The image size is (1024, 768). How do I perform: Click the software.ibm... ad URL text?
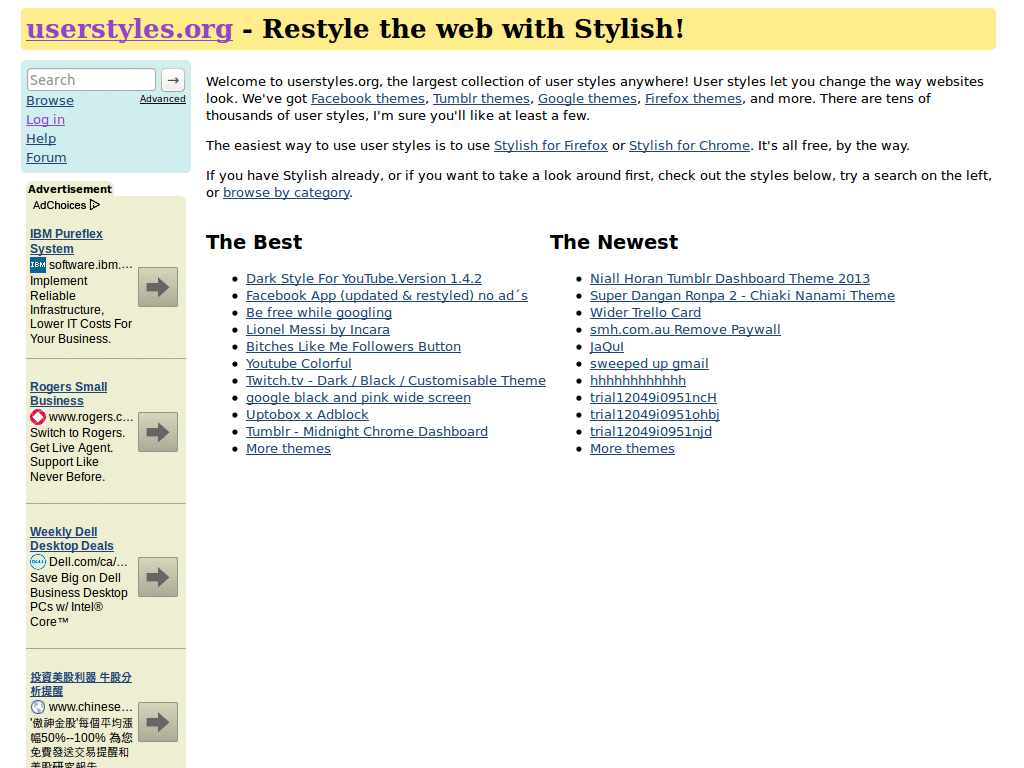point(91,264)
